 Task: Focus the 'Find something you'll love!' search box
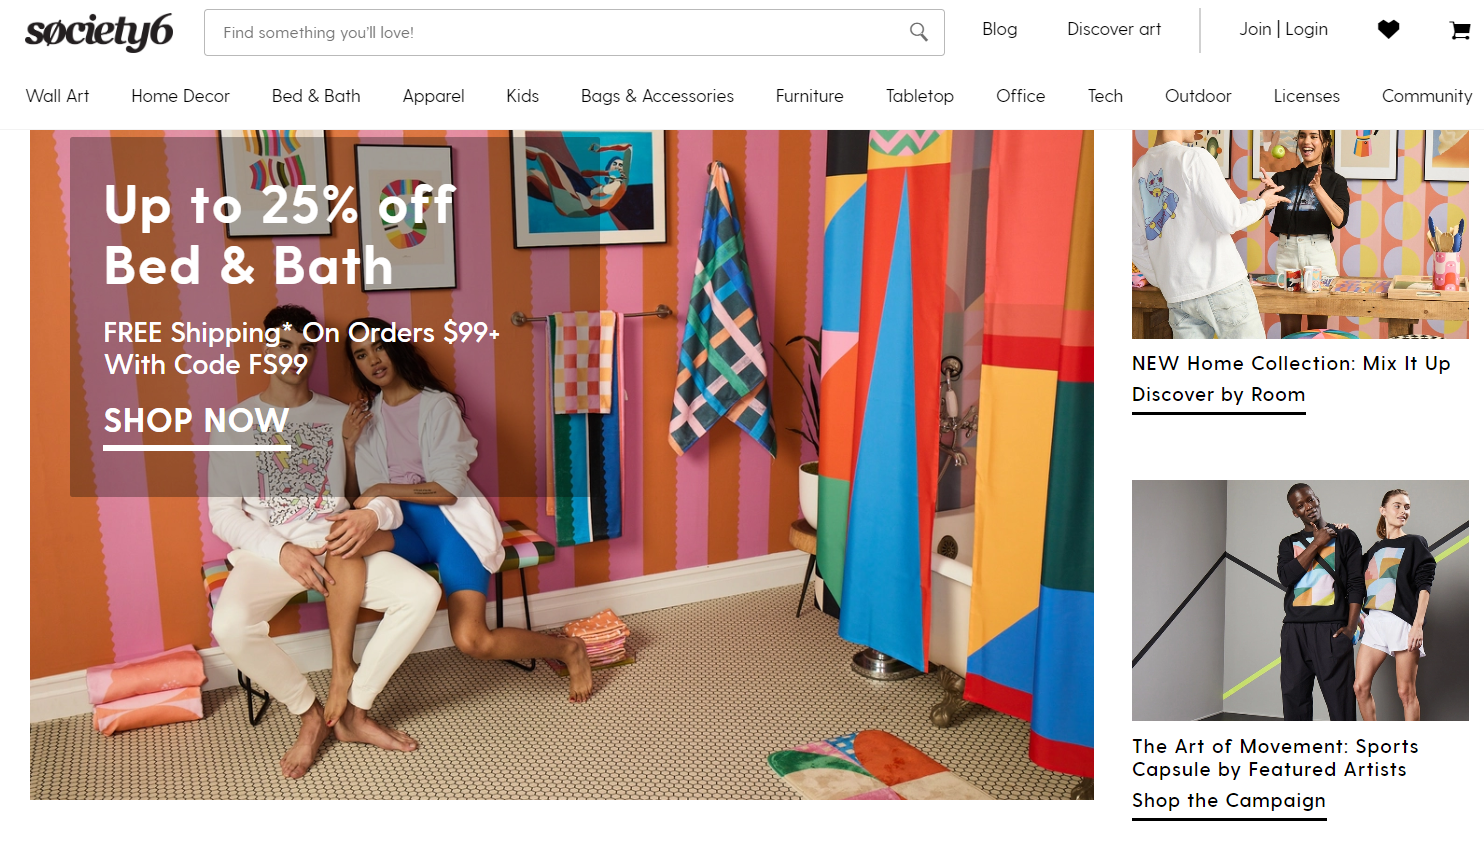(x=574, y=32)
